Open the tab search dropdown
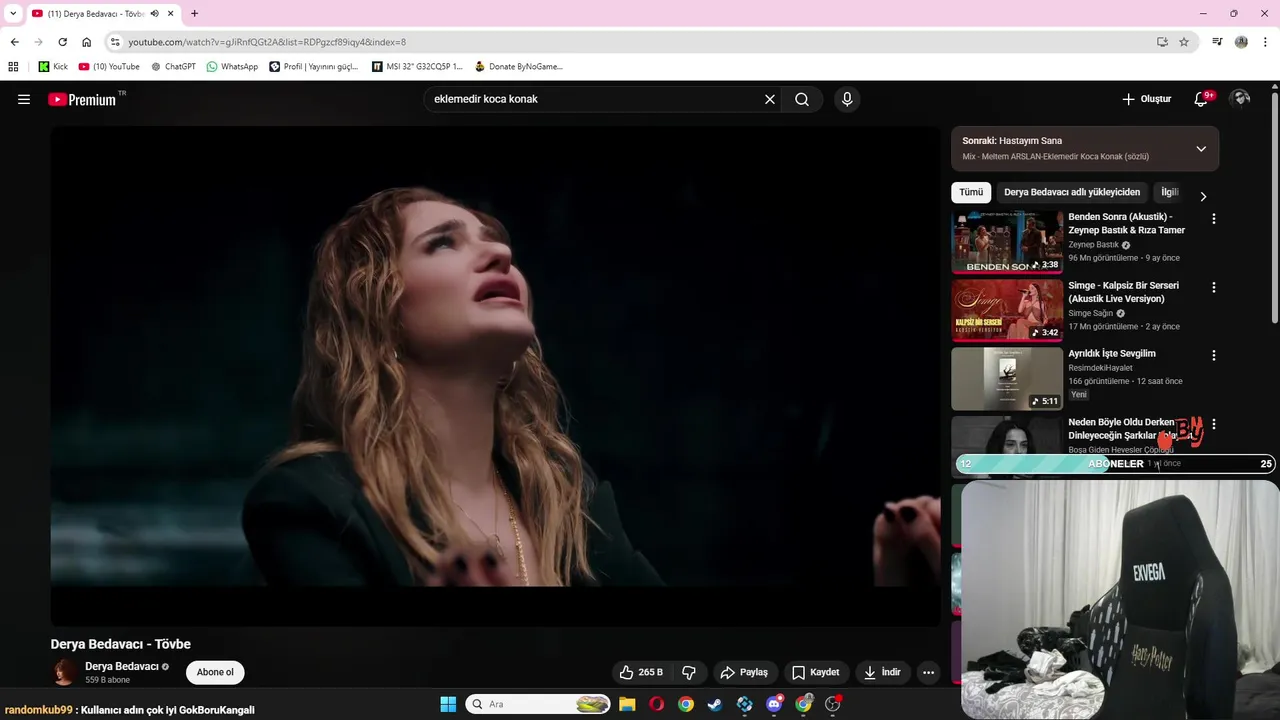Screen dimensions: 1280x720 (x=13, y=14)
